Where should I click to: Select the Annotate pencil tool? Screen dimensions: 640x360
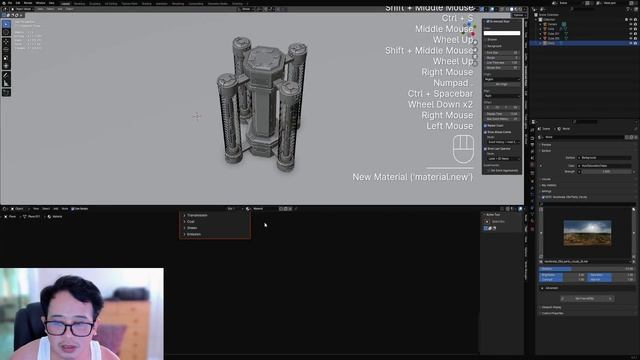click(x=6, y=76)
